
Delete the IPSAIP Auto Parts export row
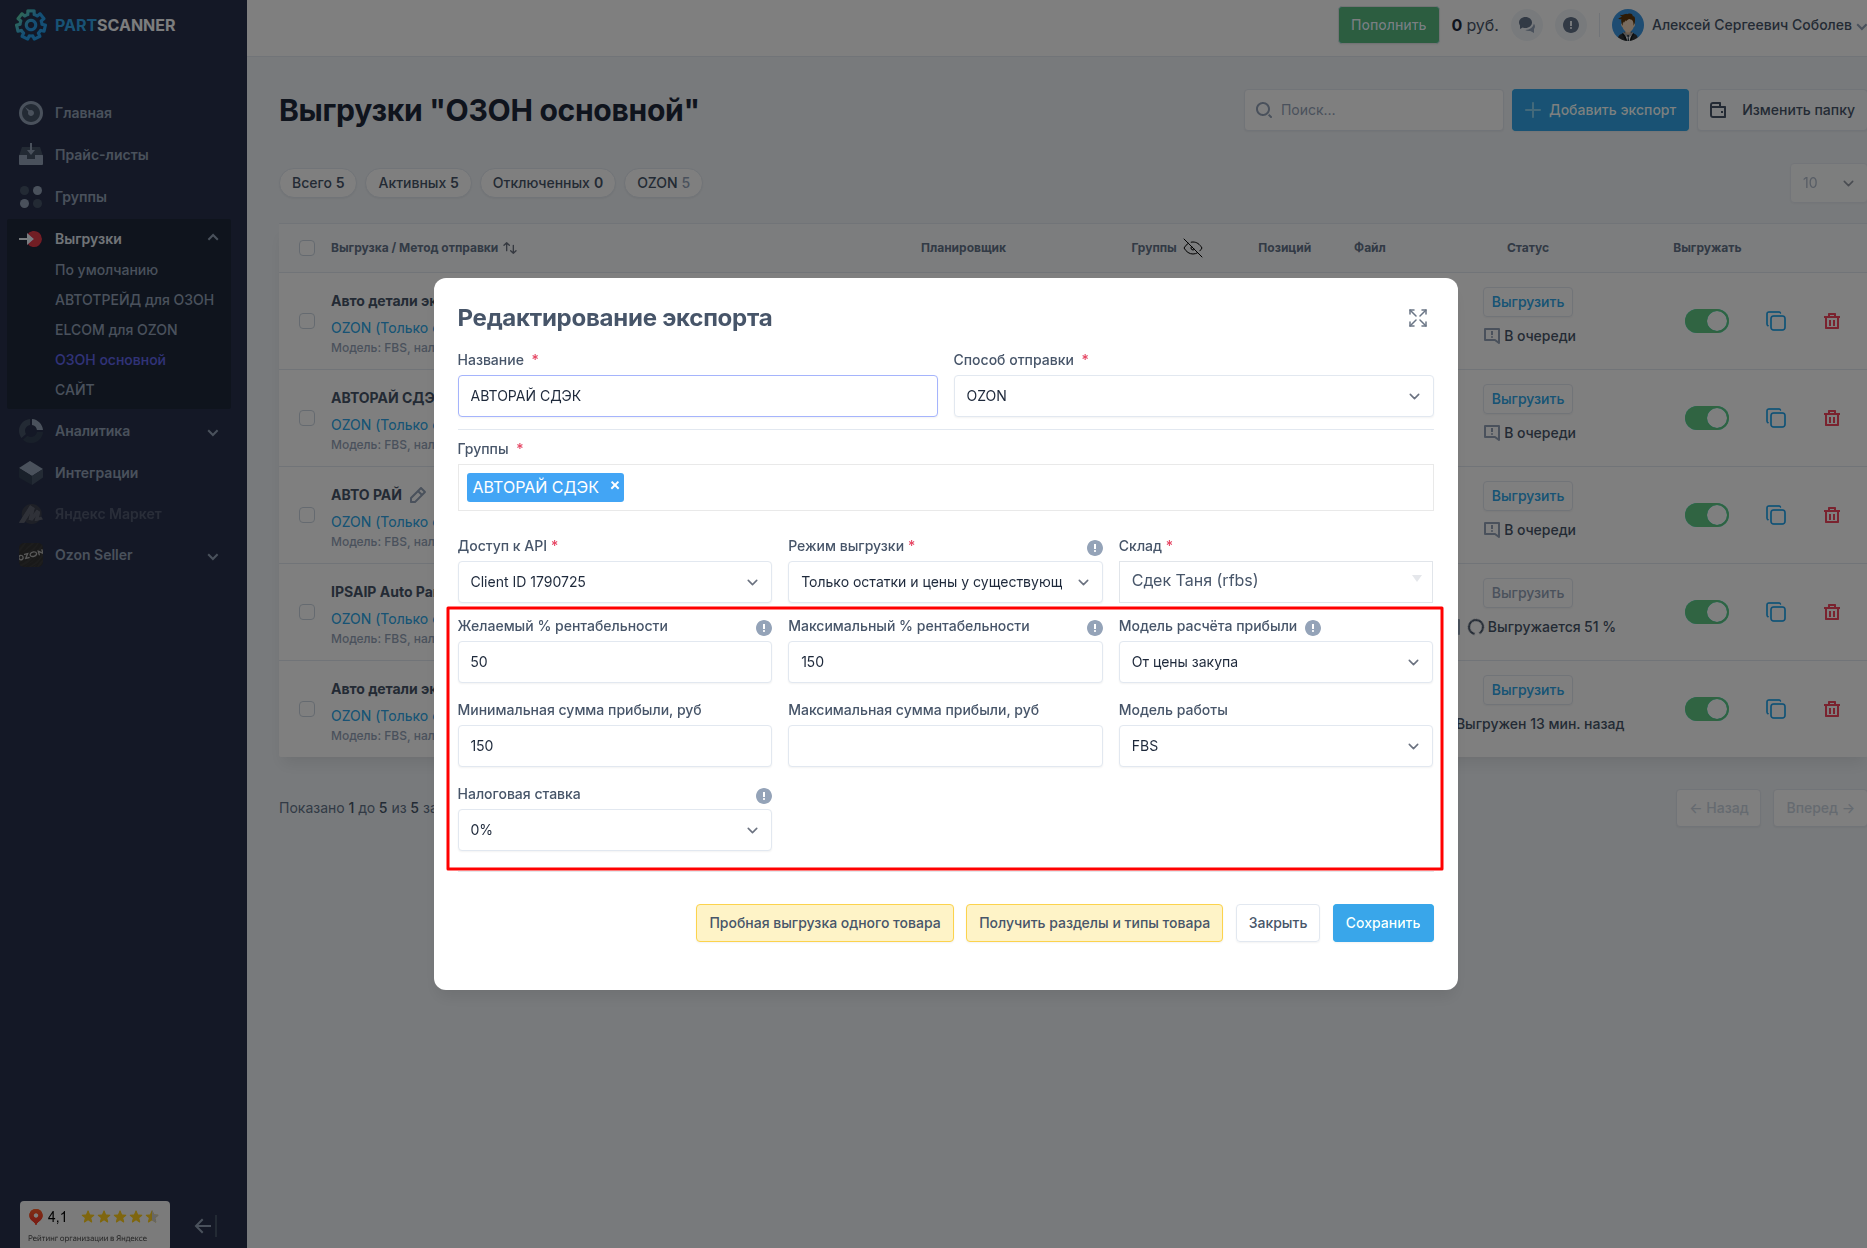click(x=1832, y=612)
